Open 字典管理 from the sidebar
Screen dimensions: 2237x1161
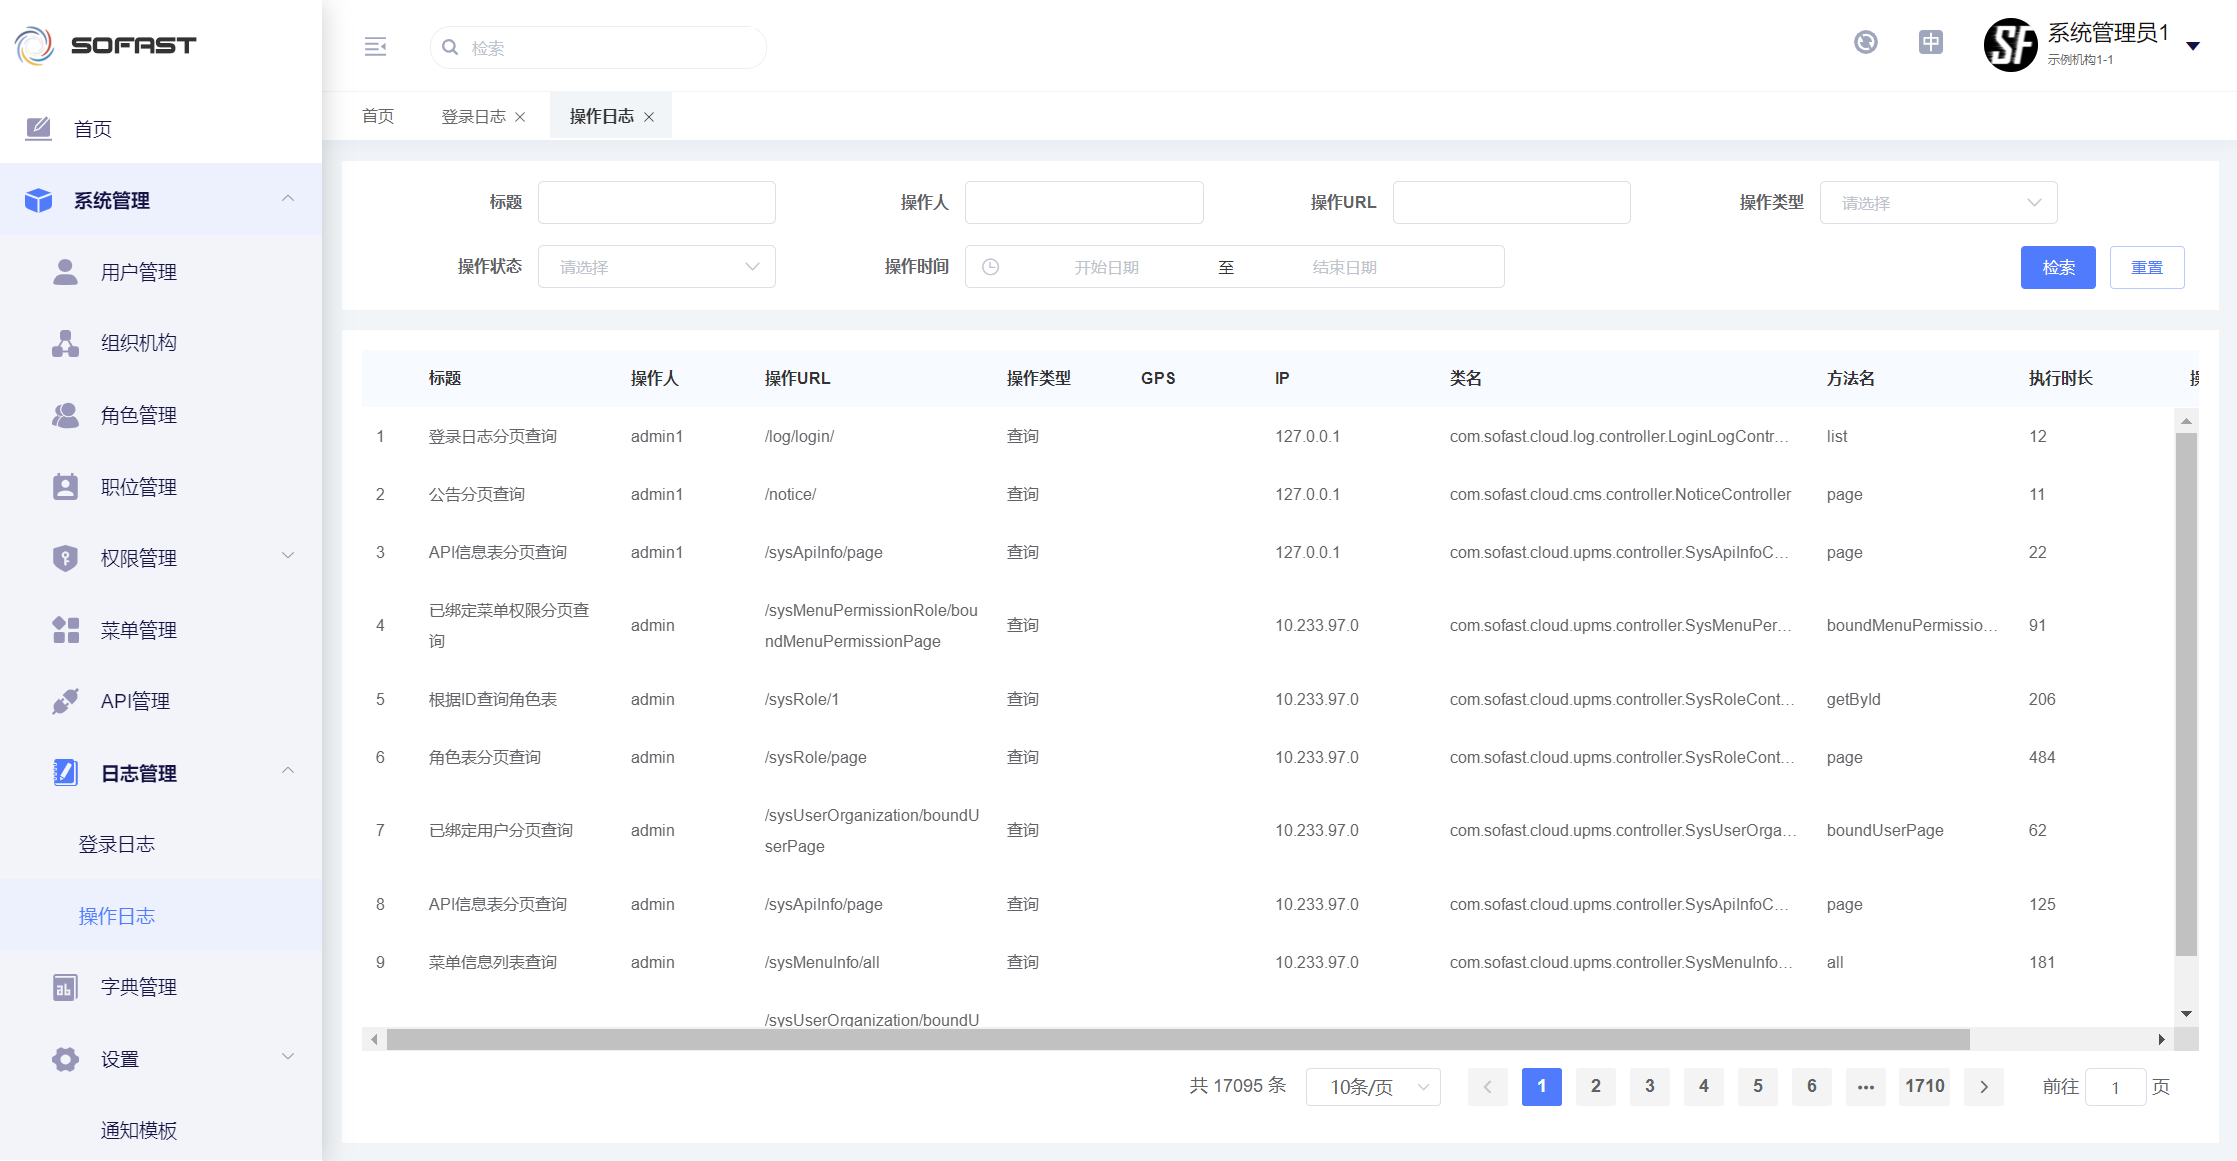(138, 987)
